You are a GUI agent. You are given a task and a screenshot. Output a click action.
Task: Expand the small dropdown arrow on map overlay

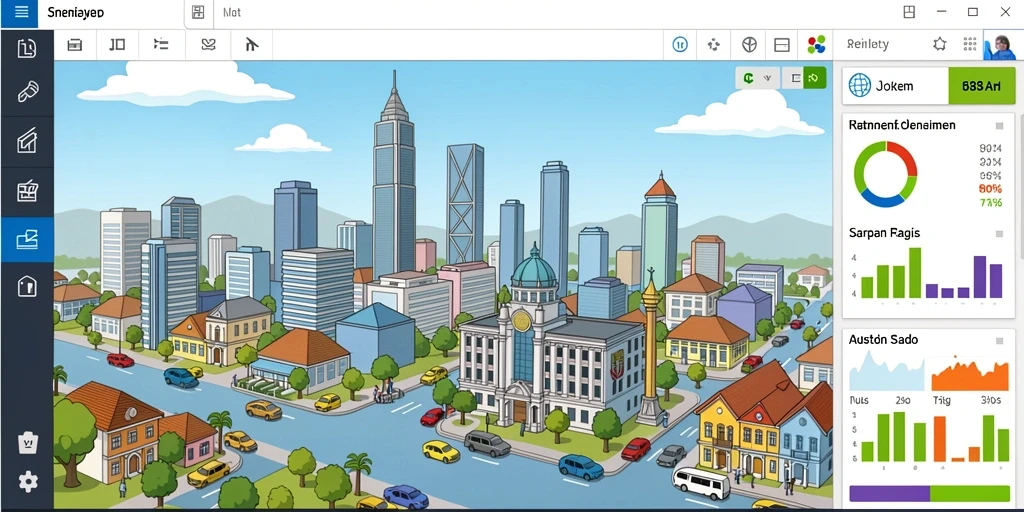(767, 78)
